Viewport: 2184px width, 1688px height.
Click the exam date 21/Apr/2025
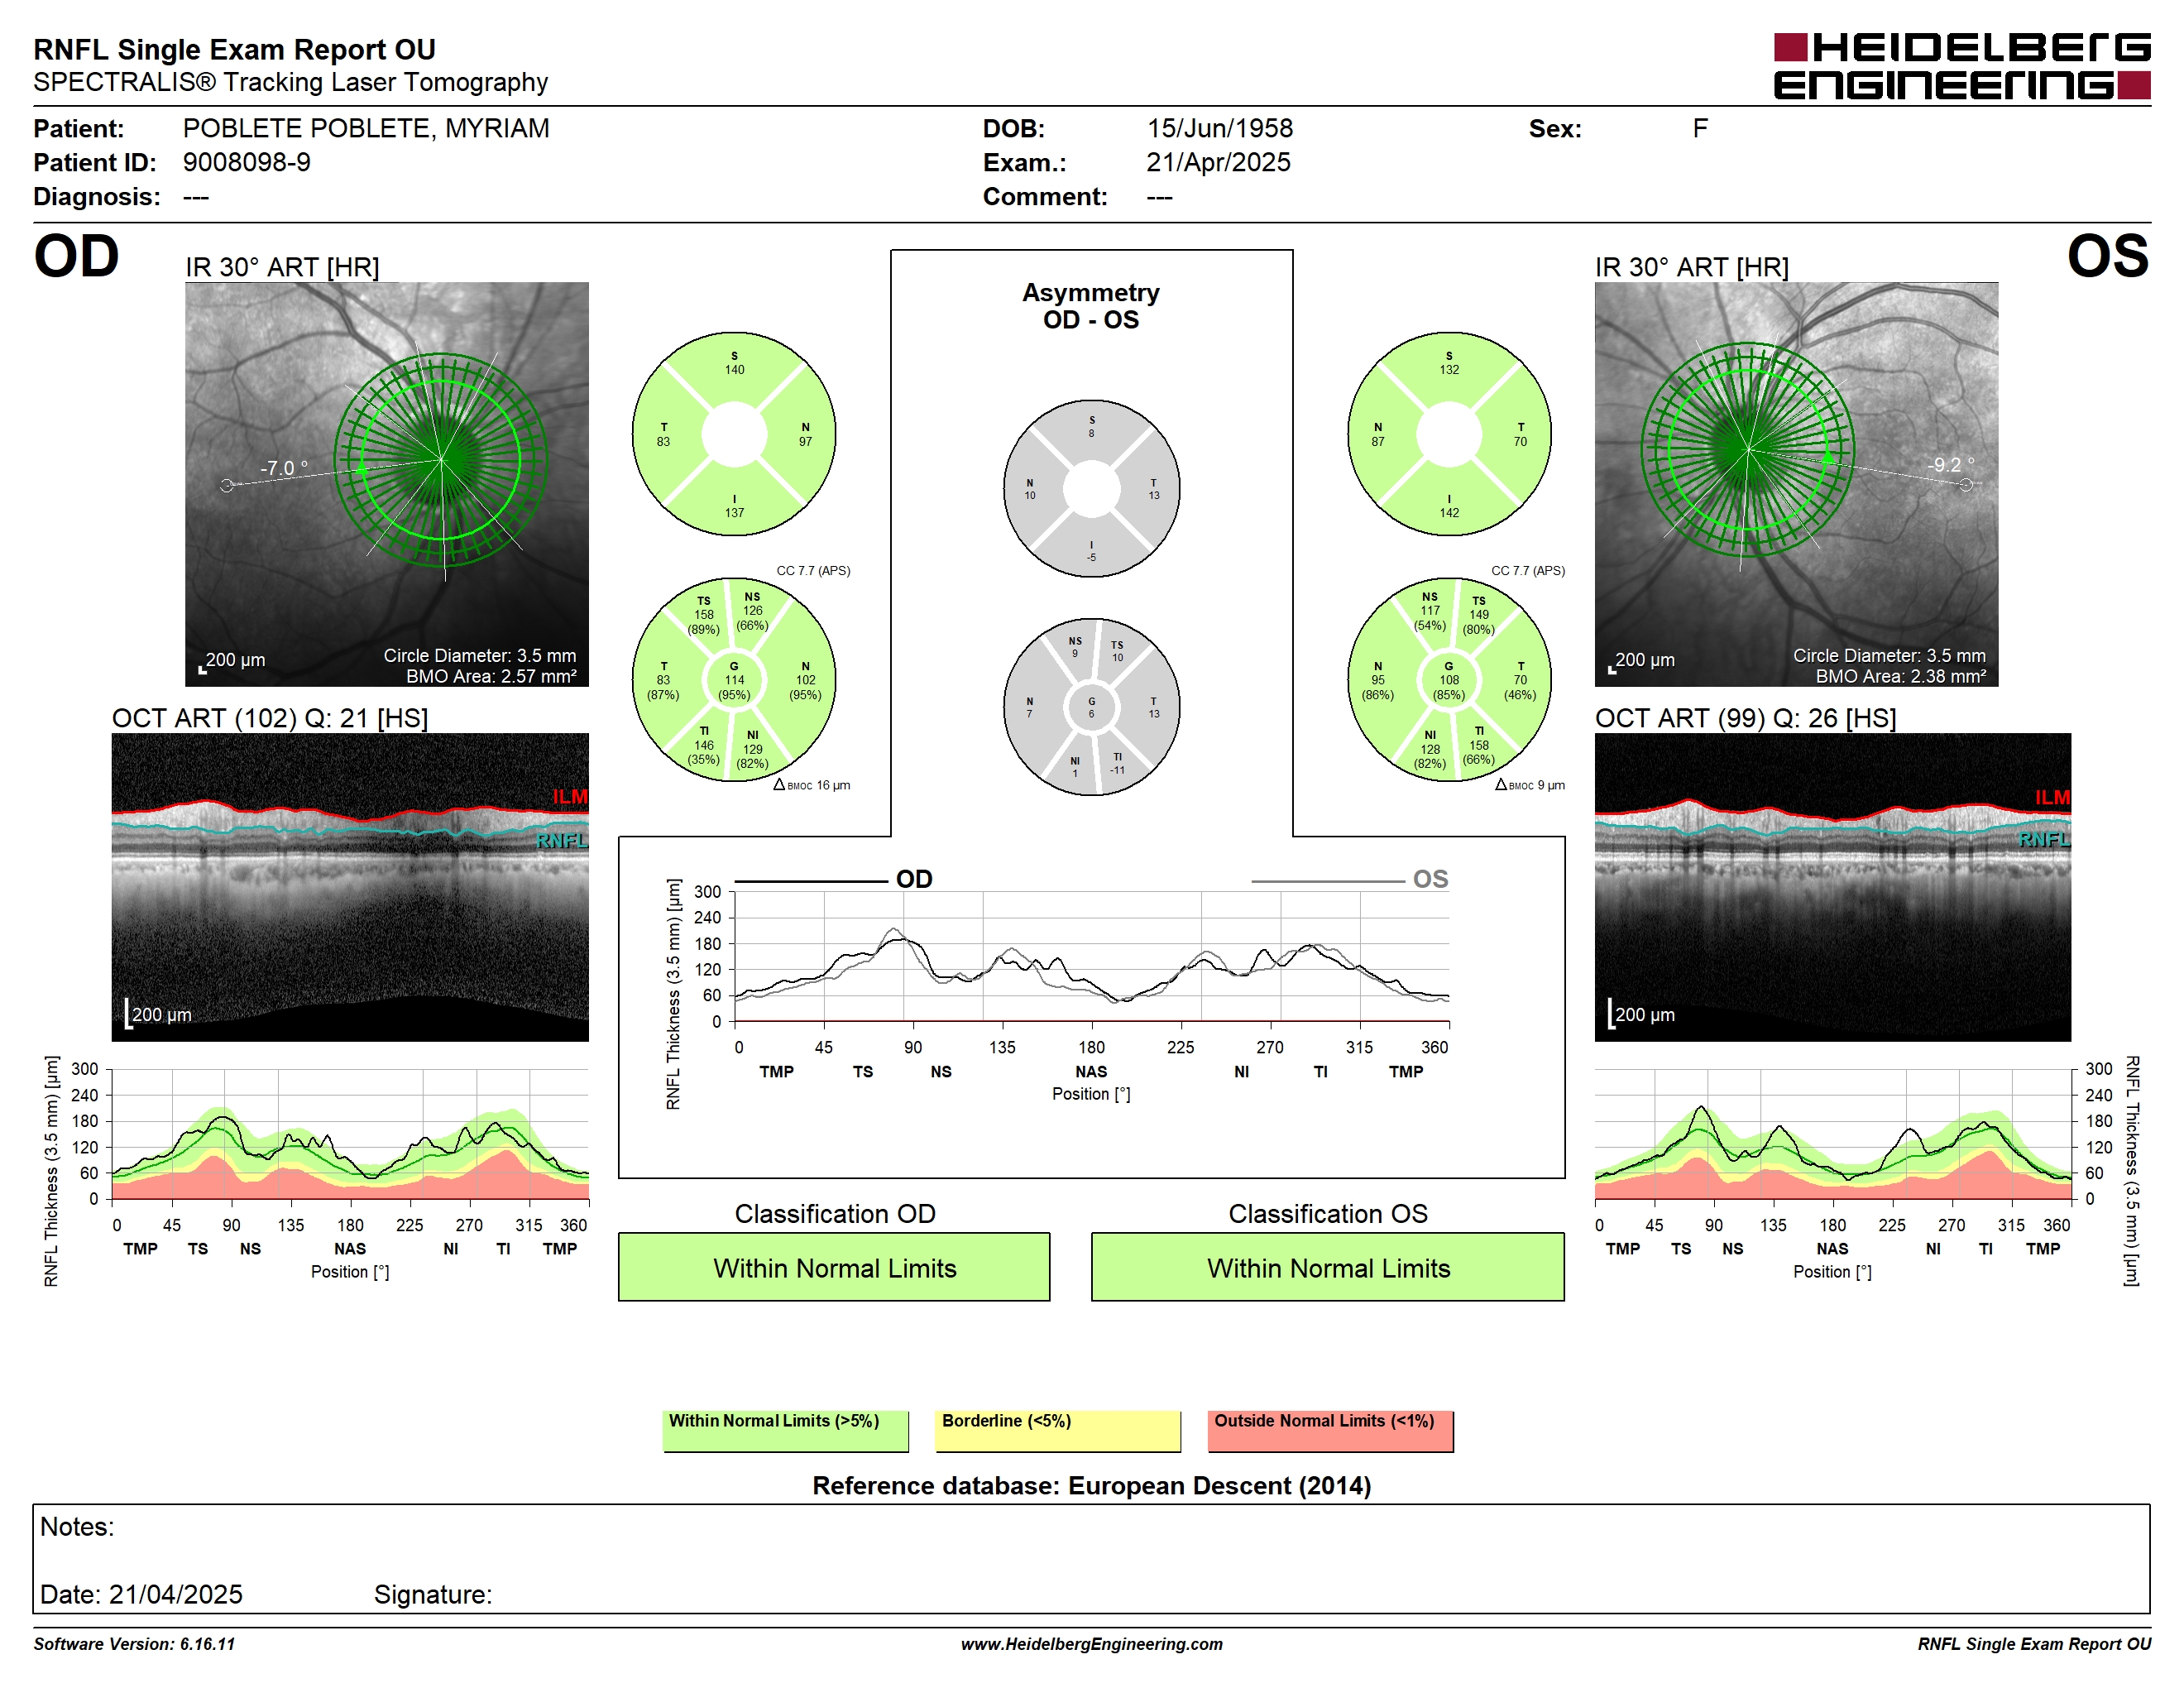[1219, 162]
